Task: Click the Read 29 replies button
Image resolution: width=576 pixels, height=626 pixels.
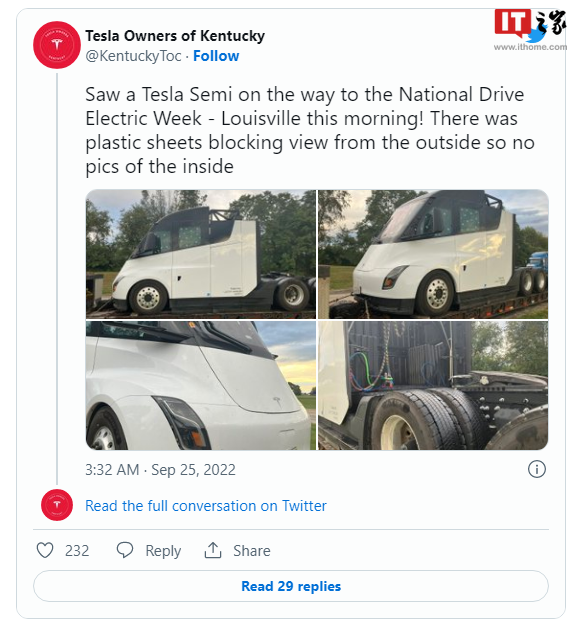Action: [x=291, y=586]
